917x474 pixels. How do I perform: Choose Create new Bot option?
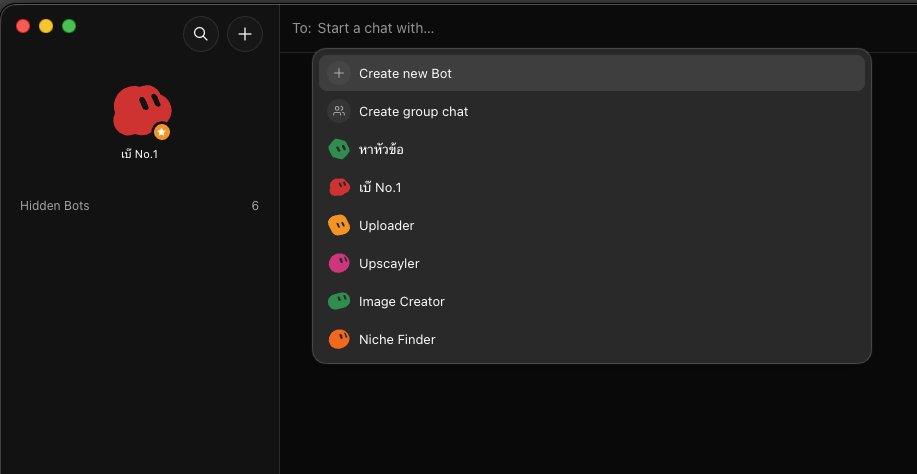tap(592, 73)
